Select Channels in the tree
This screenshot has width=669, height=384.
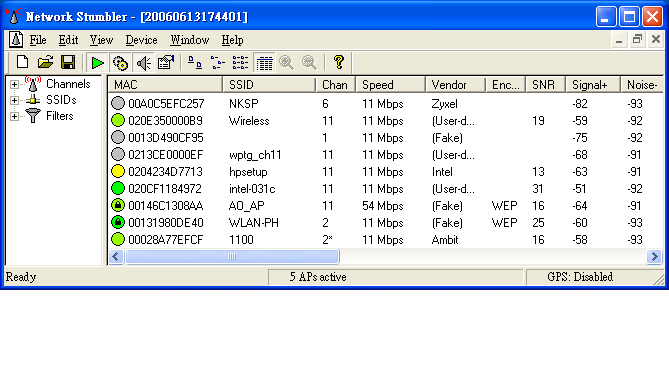pyautogui.click(x=68, y=84)
